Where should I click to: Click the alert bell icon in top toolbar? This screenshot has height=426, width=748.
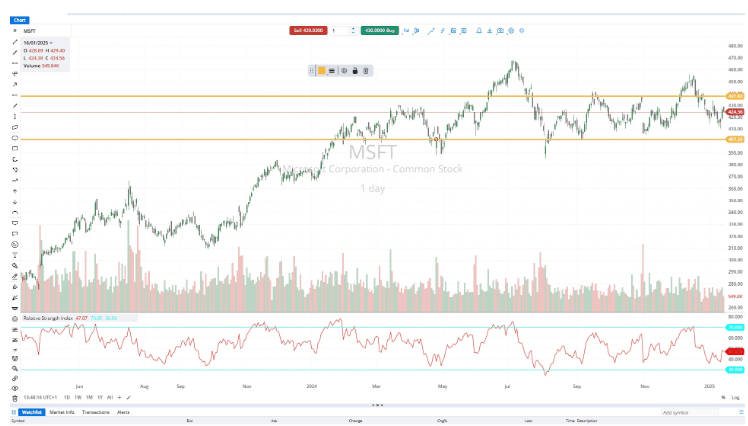tap(478, 31)
